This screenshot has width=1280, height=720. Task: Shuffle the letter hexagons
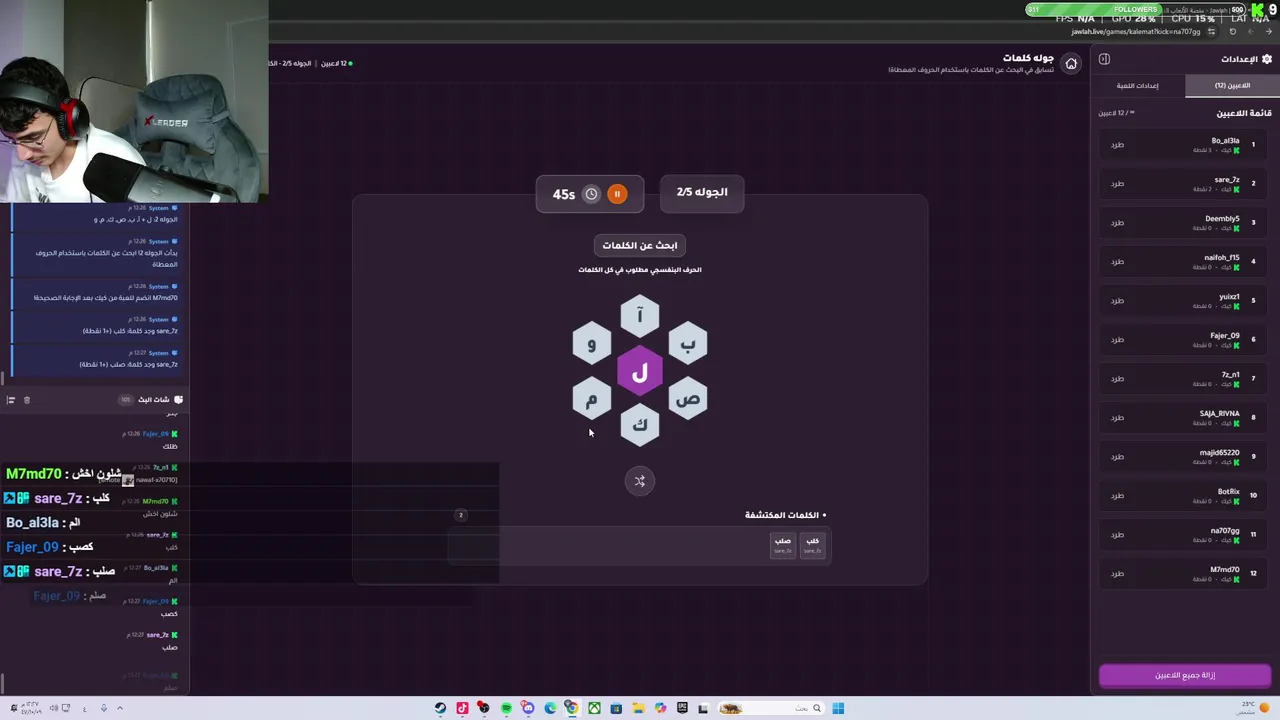pos(640,481)
